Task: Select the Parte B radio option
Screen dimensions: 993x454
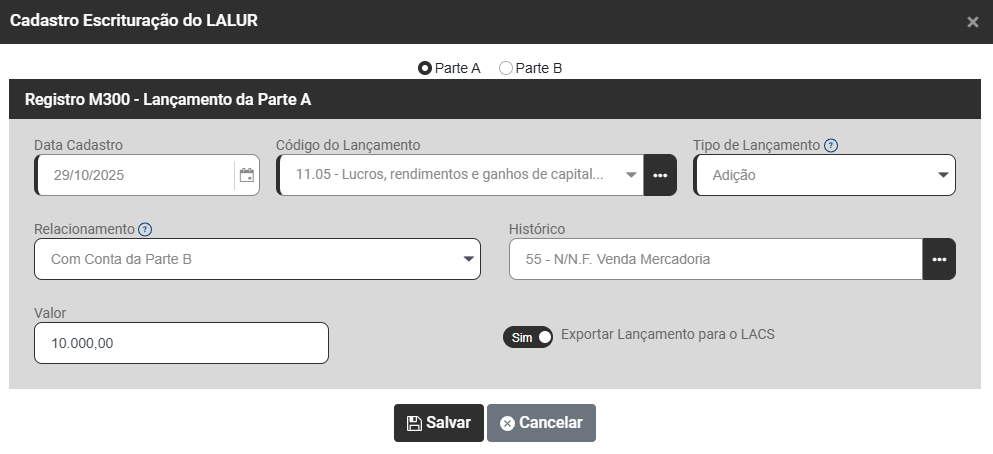Action: tap(506, 68)
